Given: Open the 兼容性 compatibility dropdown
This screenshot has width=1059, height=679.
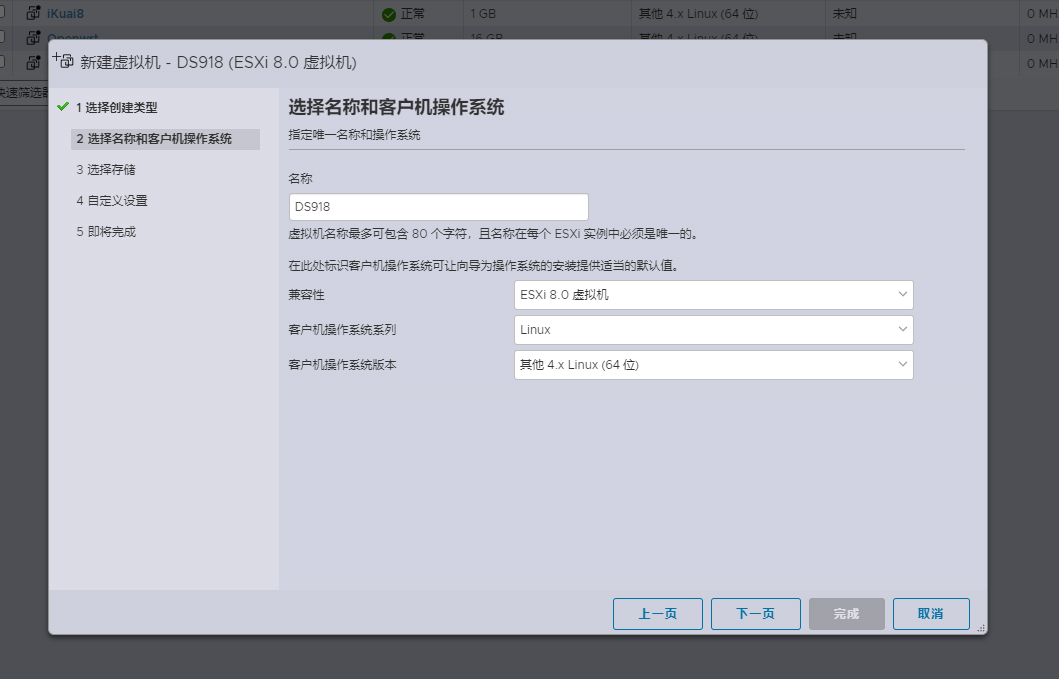Looking at the screenshot, I should (713, 295).
